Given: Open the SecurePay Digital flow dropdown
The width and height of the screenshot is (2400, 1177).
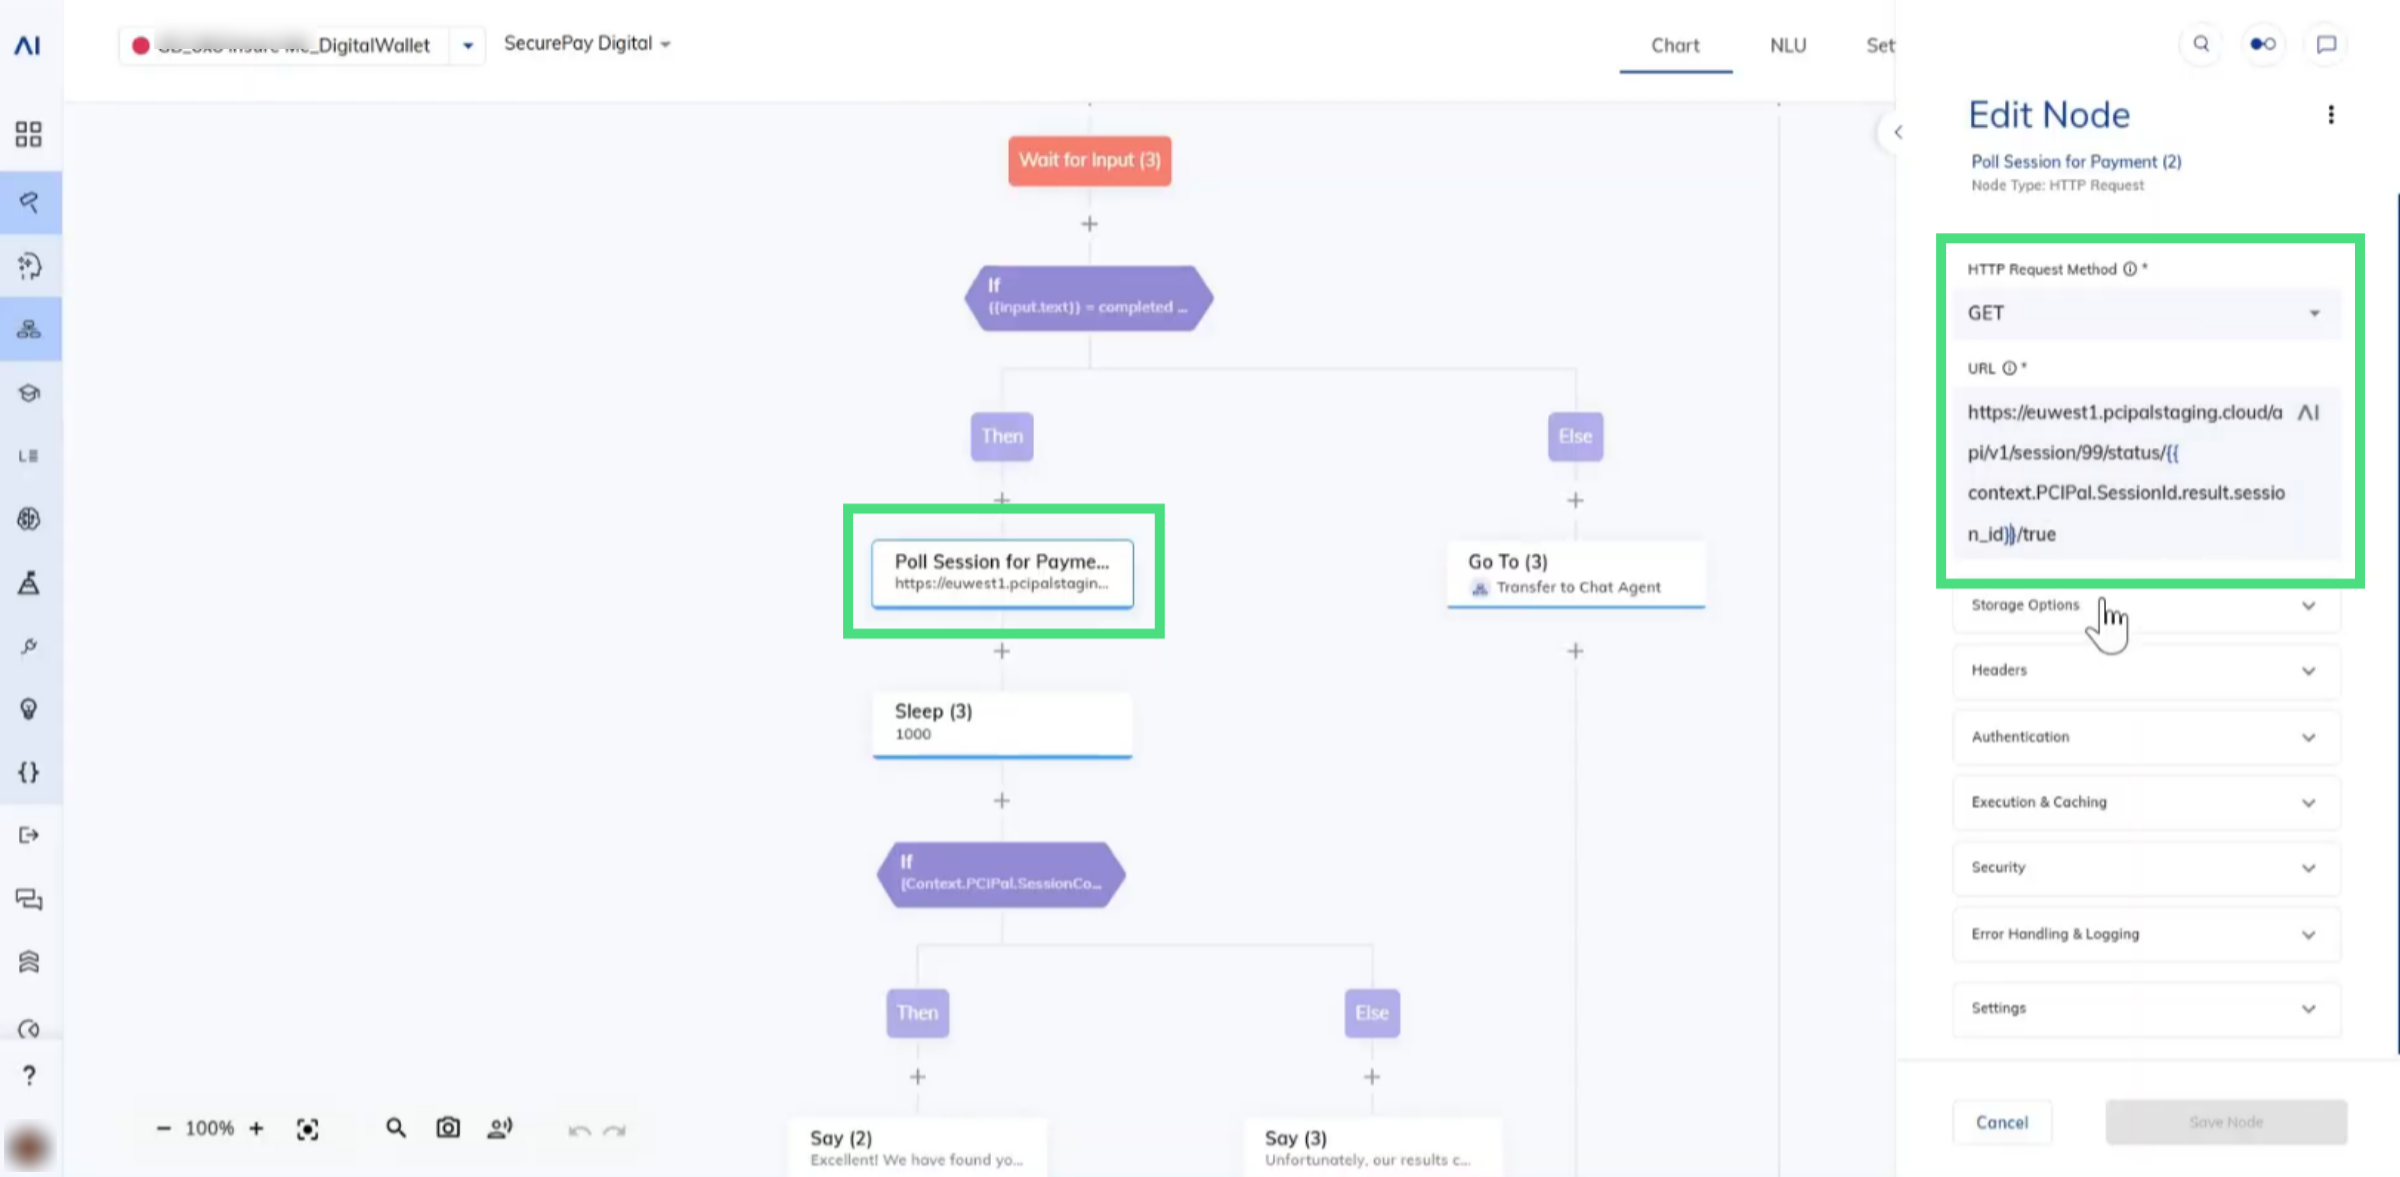Looking at the screenshot, I should (587, 43).
